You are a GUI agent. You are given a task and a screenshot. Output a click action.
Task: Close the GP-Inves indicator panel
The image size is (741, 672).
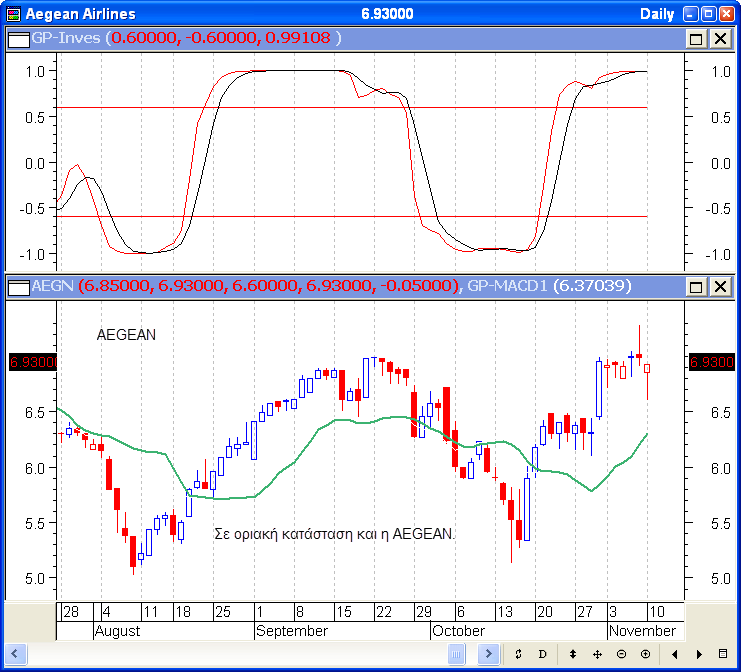click(719, 38)
